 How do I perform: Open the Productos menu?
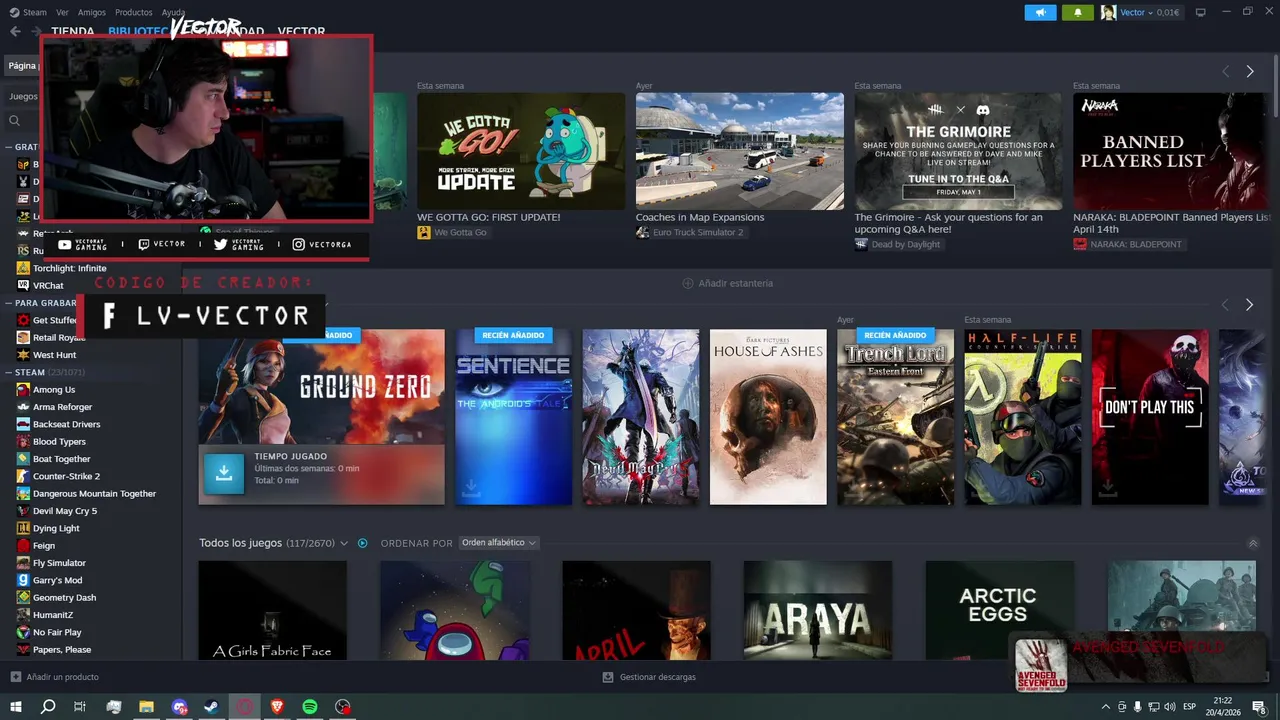tap(134, 12)
